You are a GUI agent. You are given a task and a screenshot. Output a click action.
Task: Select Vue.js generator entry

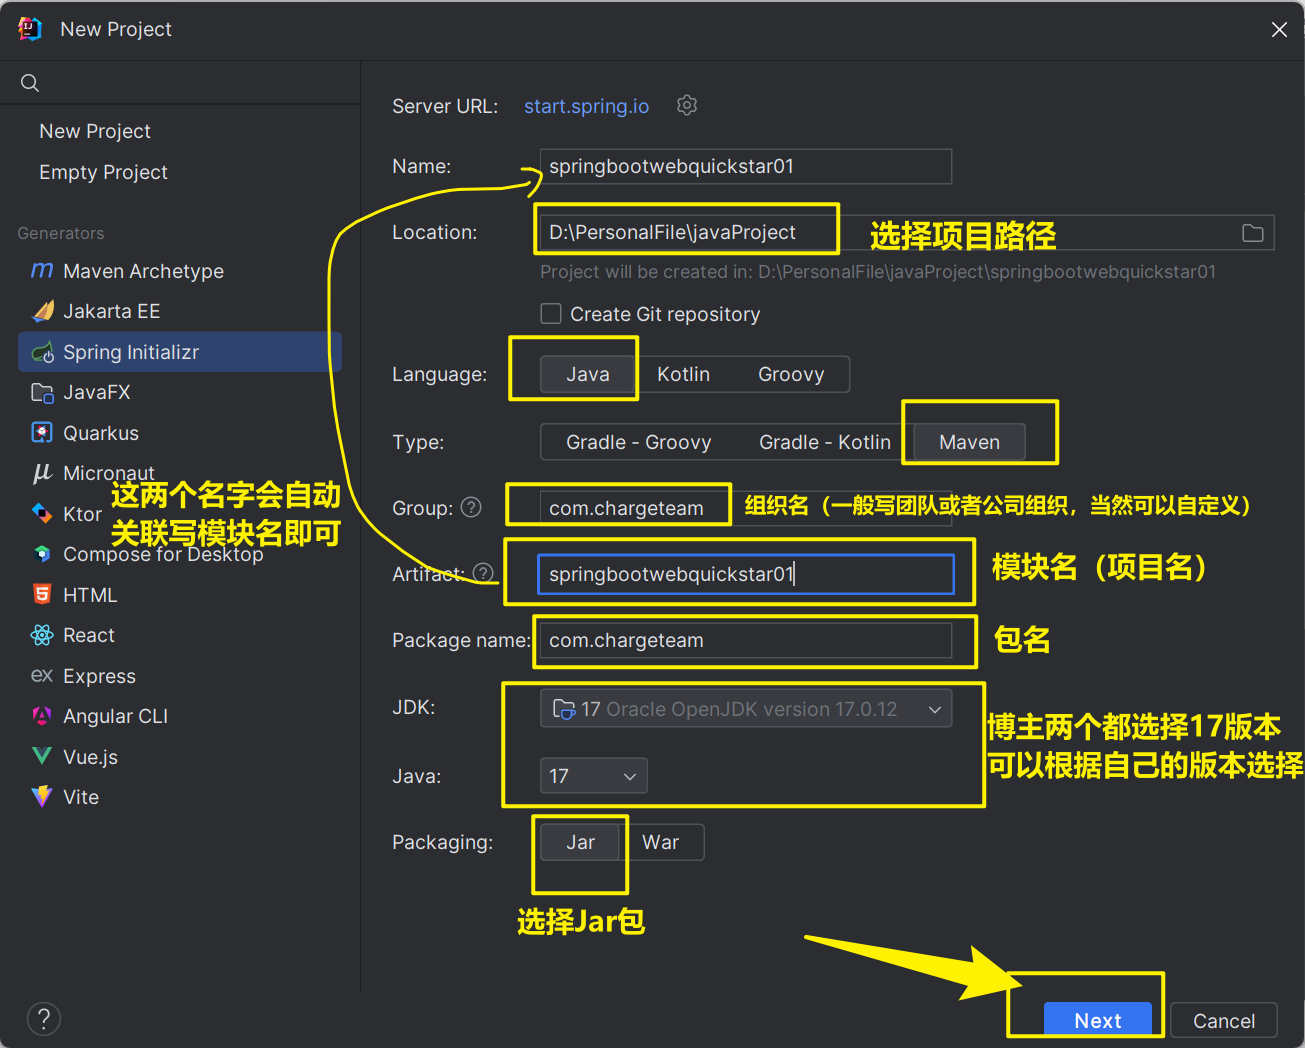pyautogui.click(x=90, y=757)
